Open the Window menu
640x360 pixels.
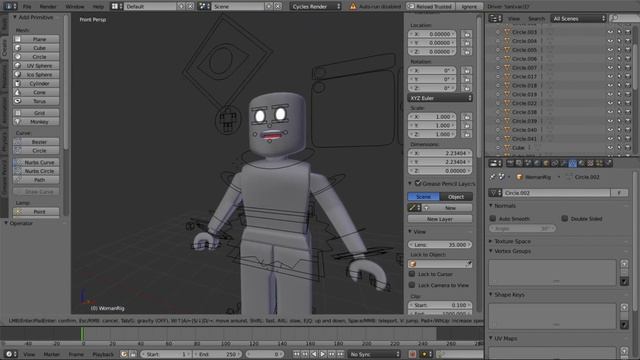[75, 7]
